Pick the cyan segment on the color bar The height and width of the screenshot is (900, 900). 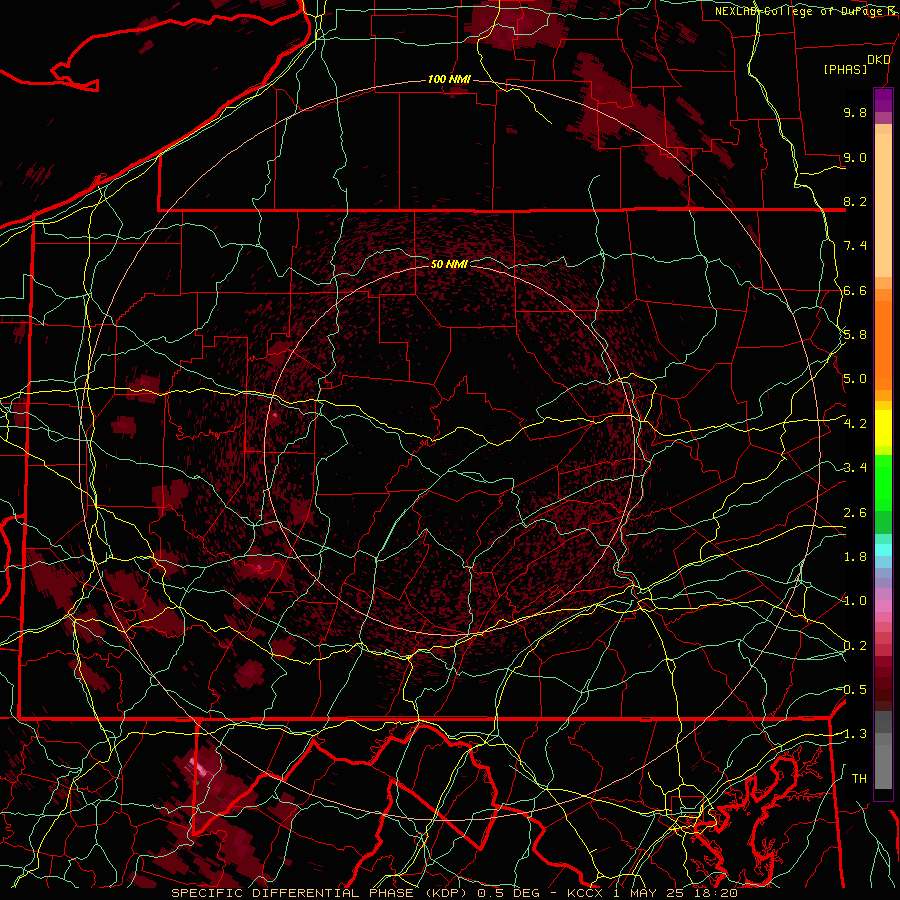click(x=883, y=550)
